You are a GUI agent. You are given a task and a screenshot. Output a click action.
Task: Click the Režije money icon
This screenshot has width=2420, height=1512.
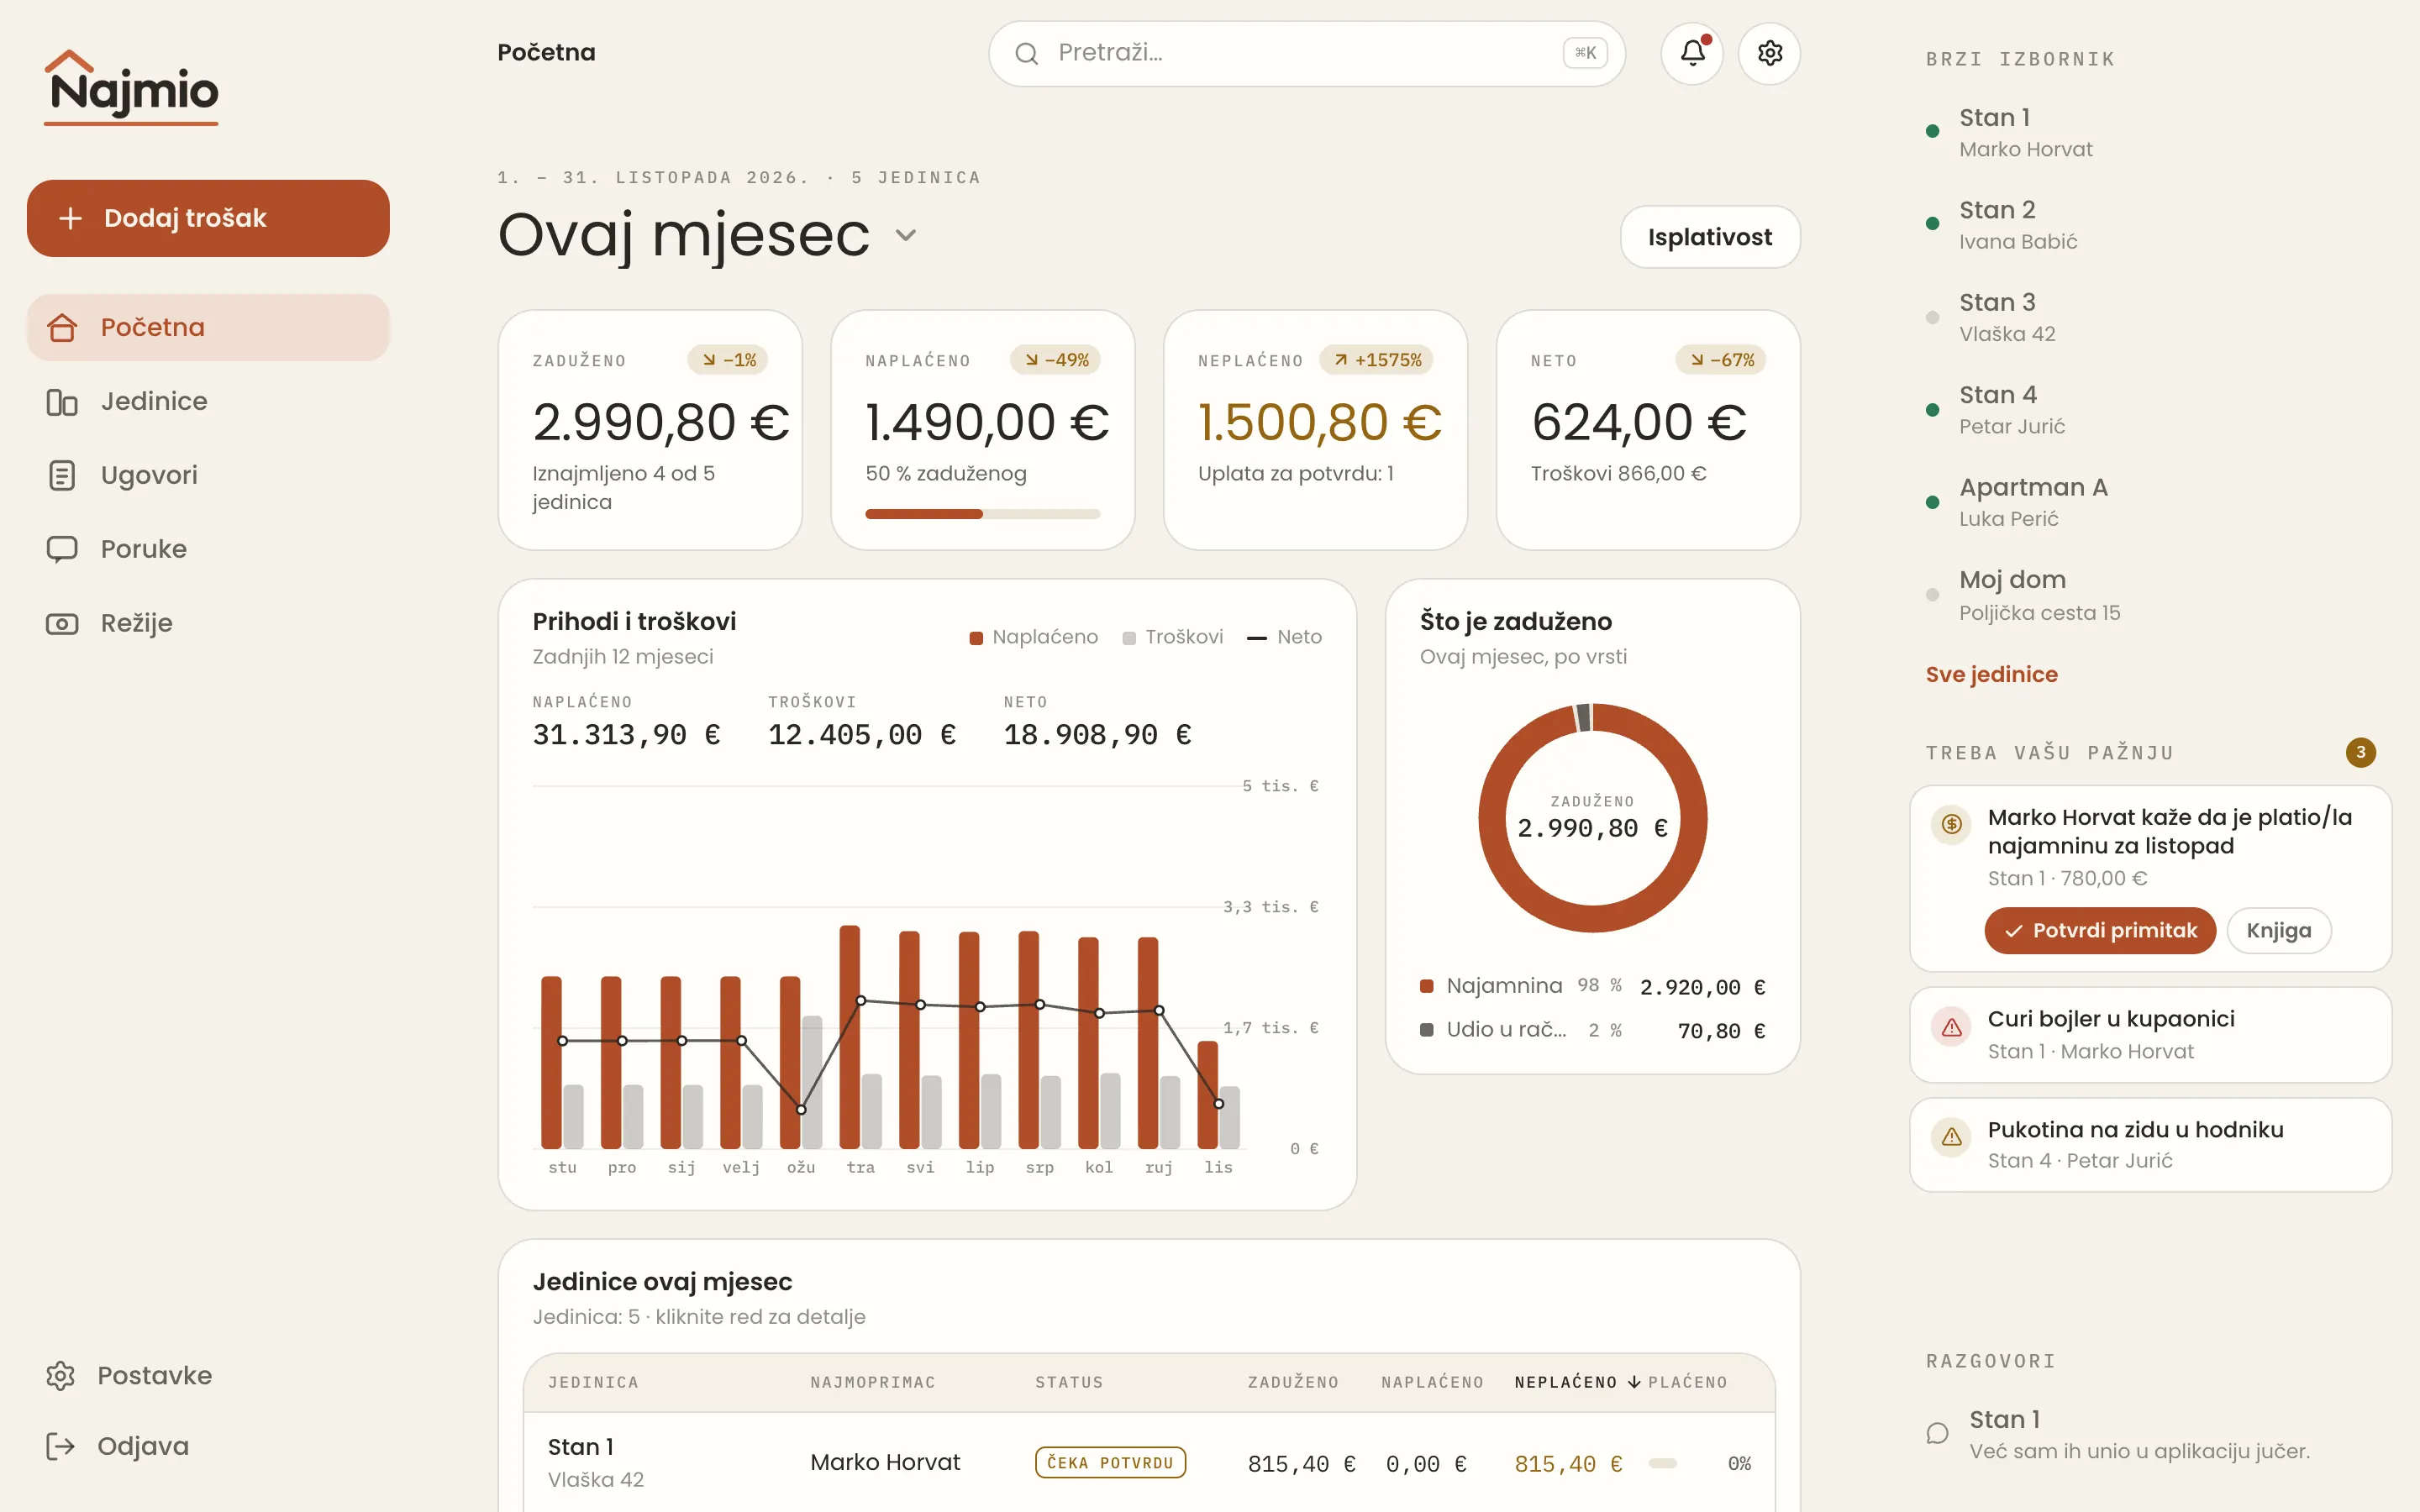(x=62, y=624)
